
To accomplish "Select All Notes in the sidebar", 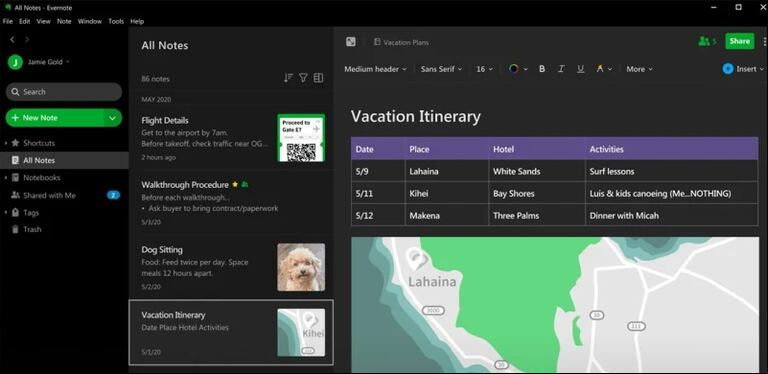I will point(64,160).
